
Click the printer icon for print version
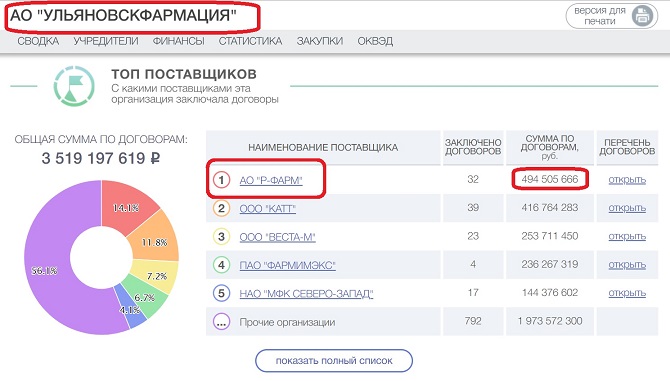[x=642, y=17]
